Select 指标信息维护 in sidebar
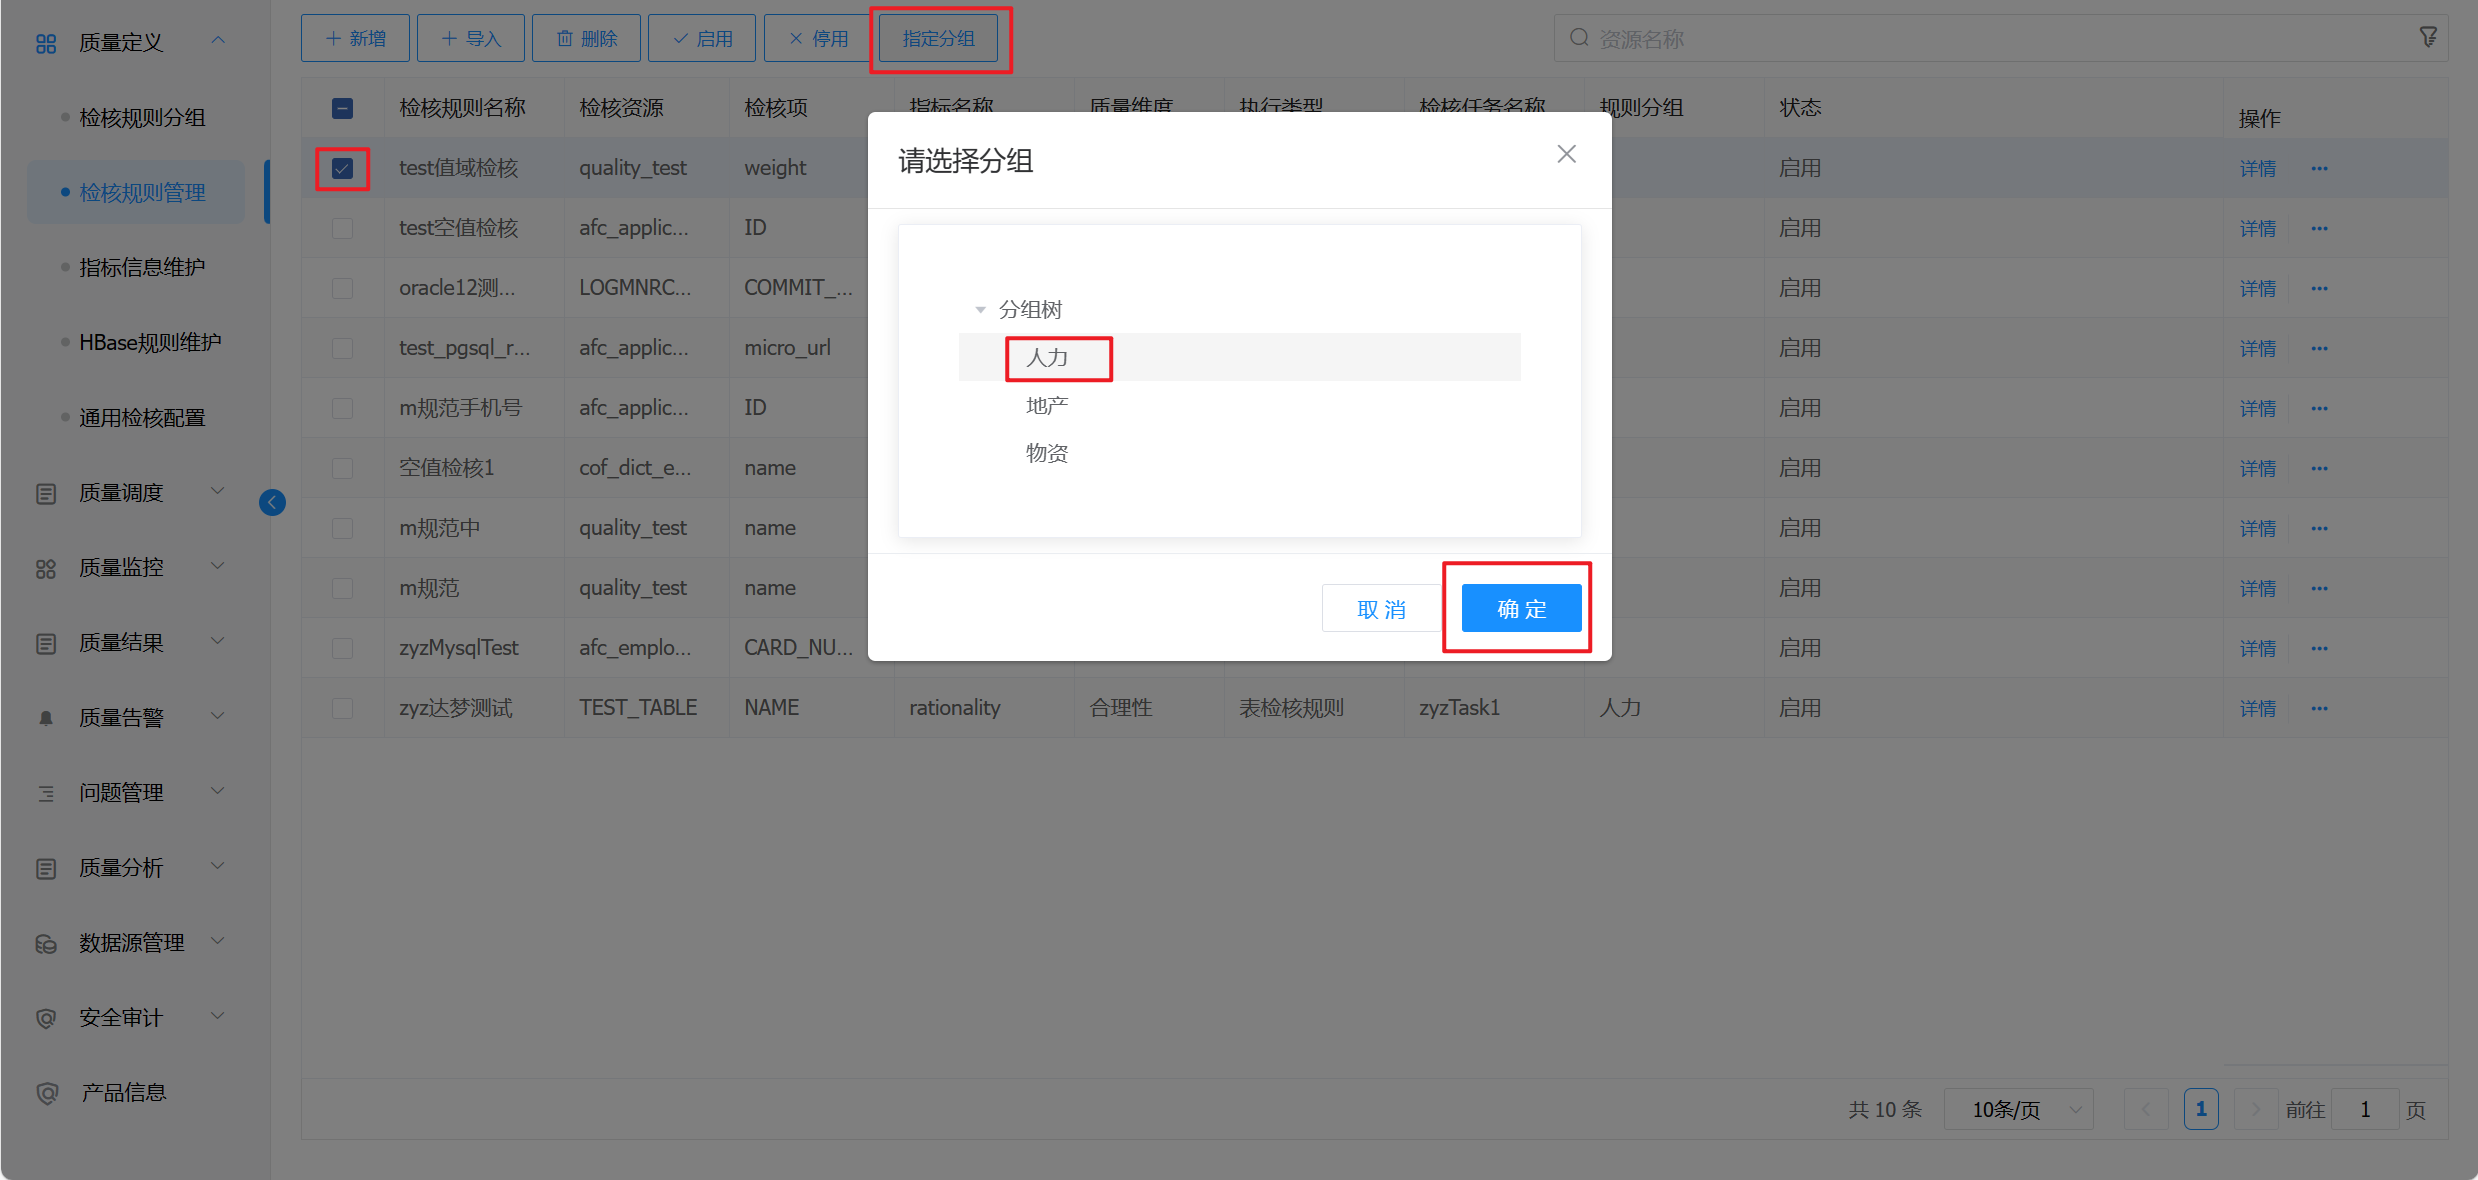The height and width of the screenshot is (1180, 2478). (x=142, y=268)
